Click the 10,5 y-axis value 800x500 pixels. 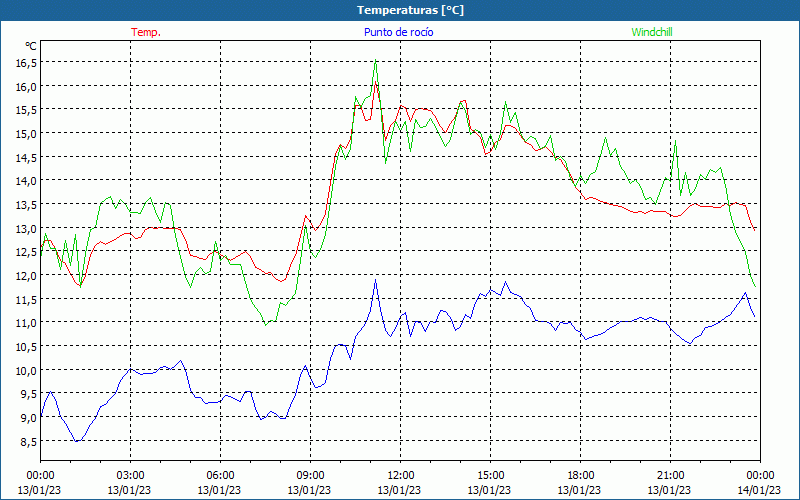[27, 347]
